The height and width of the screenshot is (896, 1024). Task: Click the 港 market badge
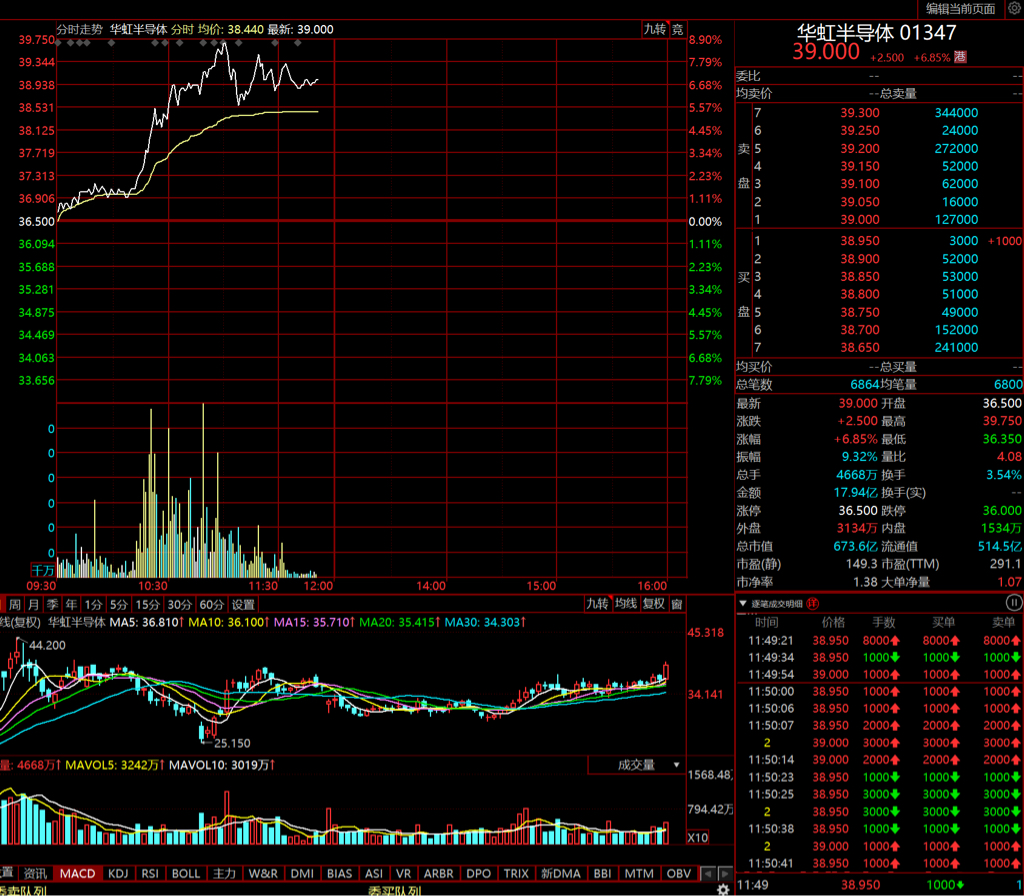tap(960, 57)
